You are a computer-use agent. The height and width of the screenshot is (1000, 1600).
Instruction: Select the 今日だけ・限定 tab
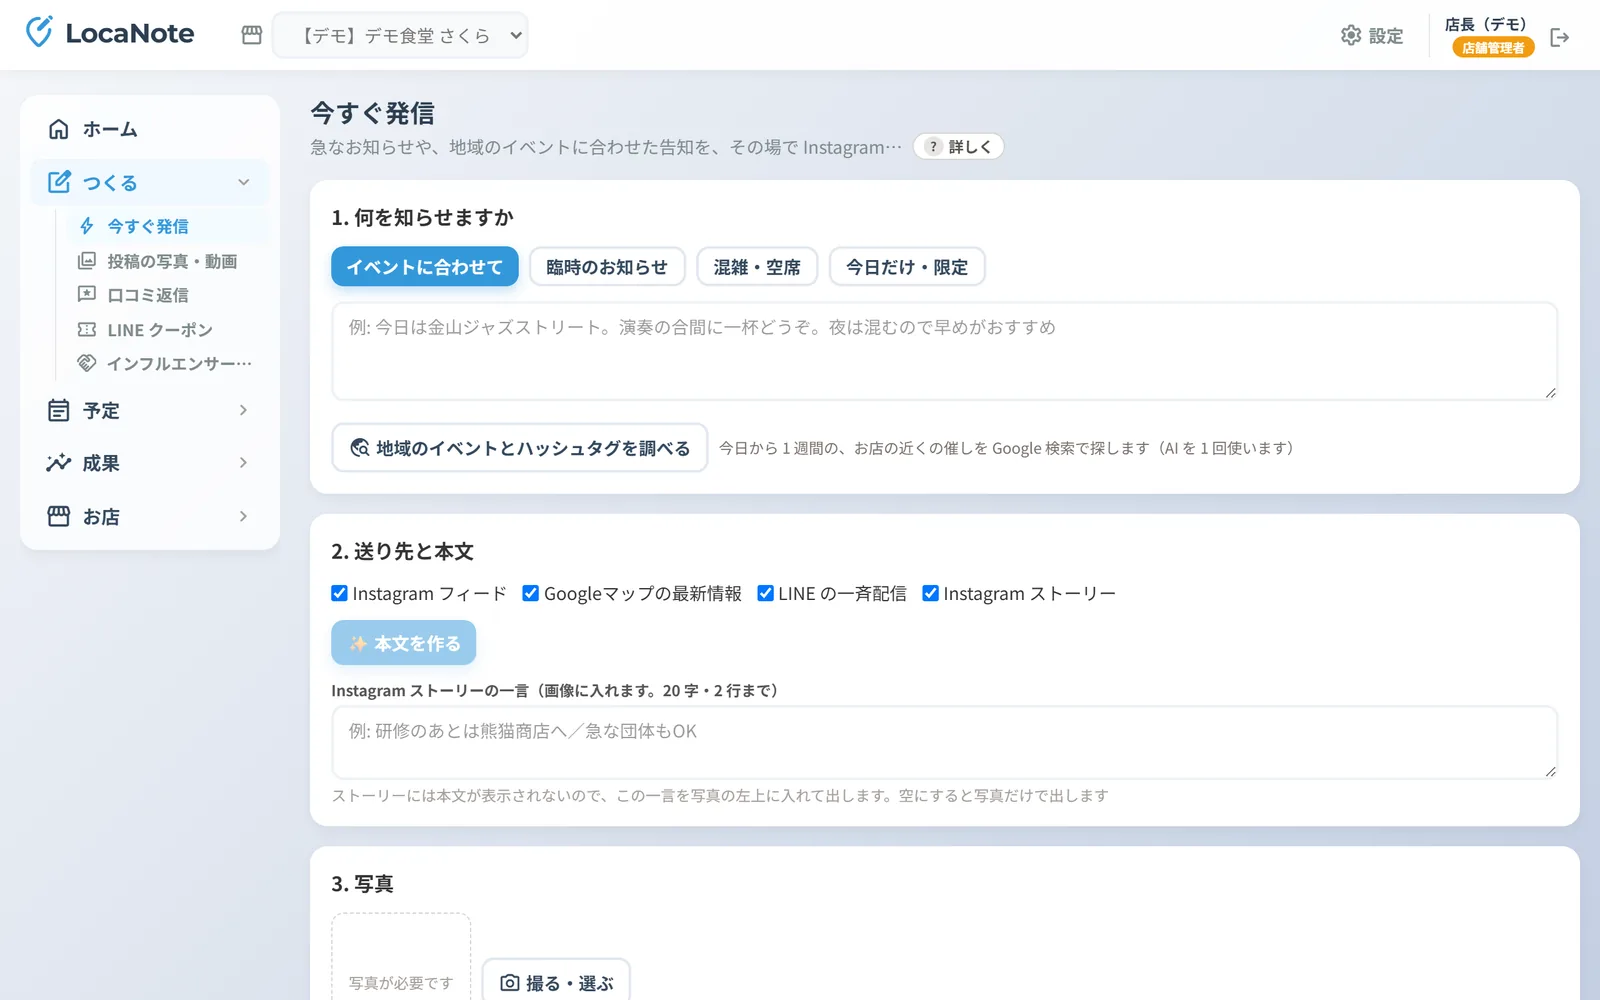(907, 267)
